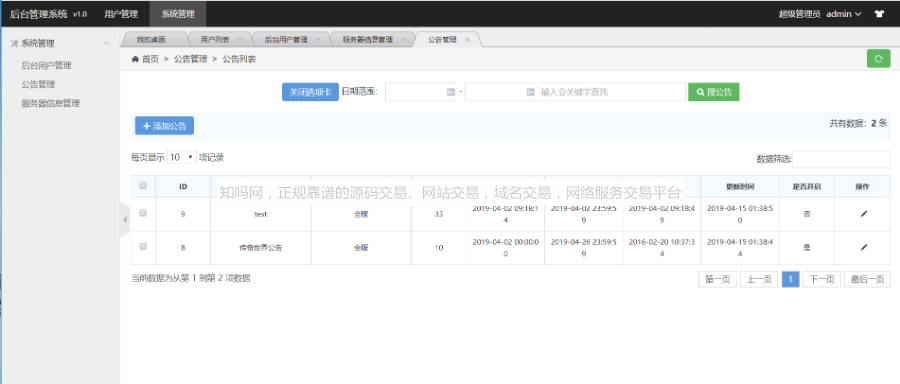Click the value 33 in the table
This screenshot has height=384, width=900.
click(x=439, y=214)
